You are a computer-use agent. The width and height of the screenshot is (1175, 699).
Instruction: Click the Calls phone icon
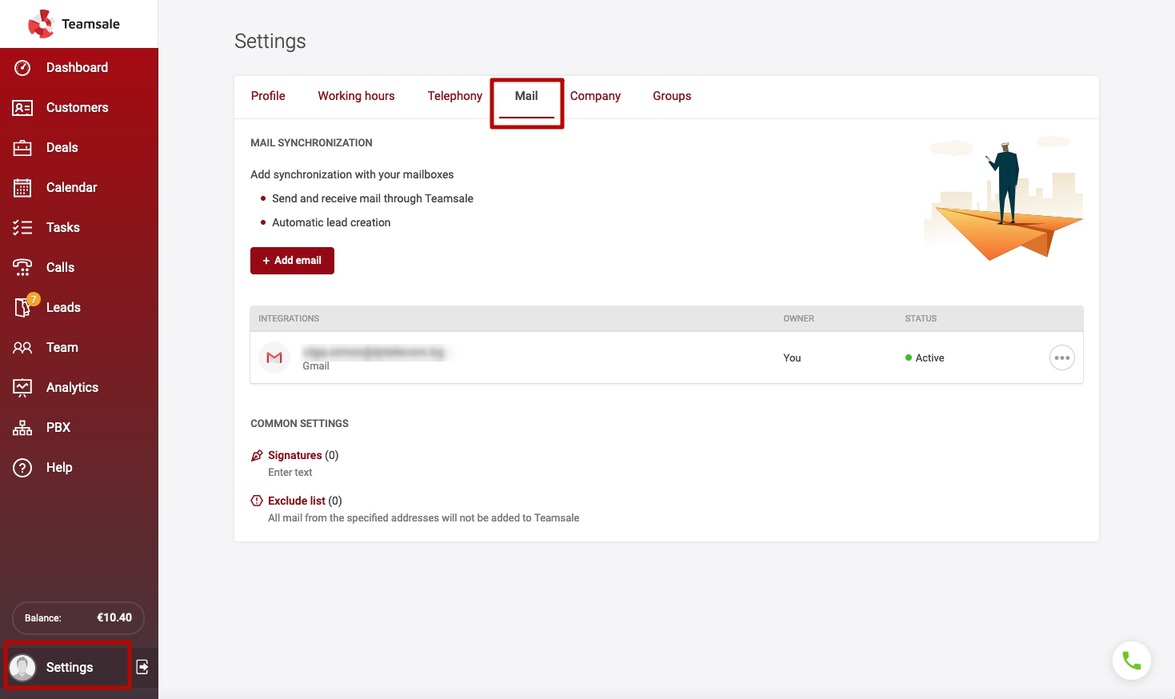[22, 267]
